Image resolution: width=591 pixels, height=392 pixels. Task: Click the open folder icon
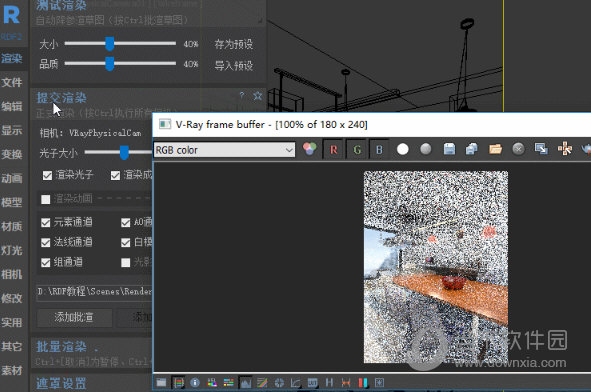pyautogui.click(x=495, y=150)
